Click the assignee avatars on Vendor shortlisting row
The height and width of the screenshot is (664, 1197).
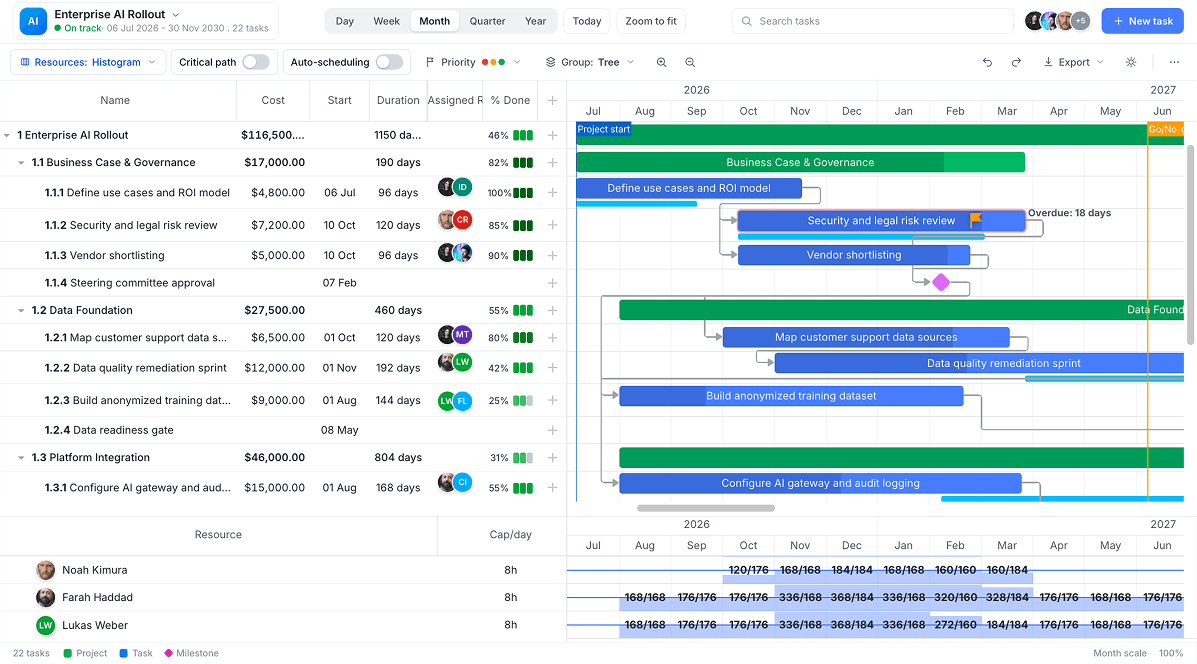click(455, 253)
